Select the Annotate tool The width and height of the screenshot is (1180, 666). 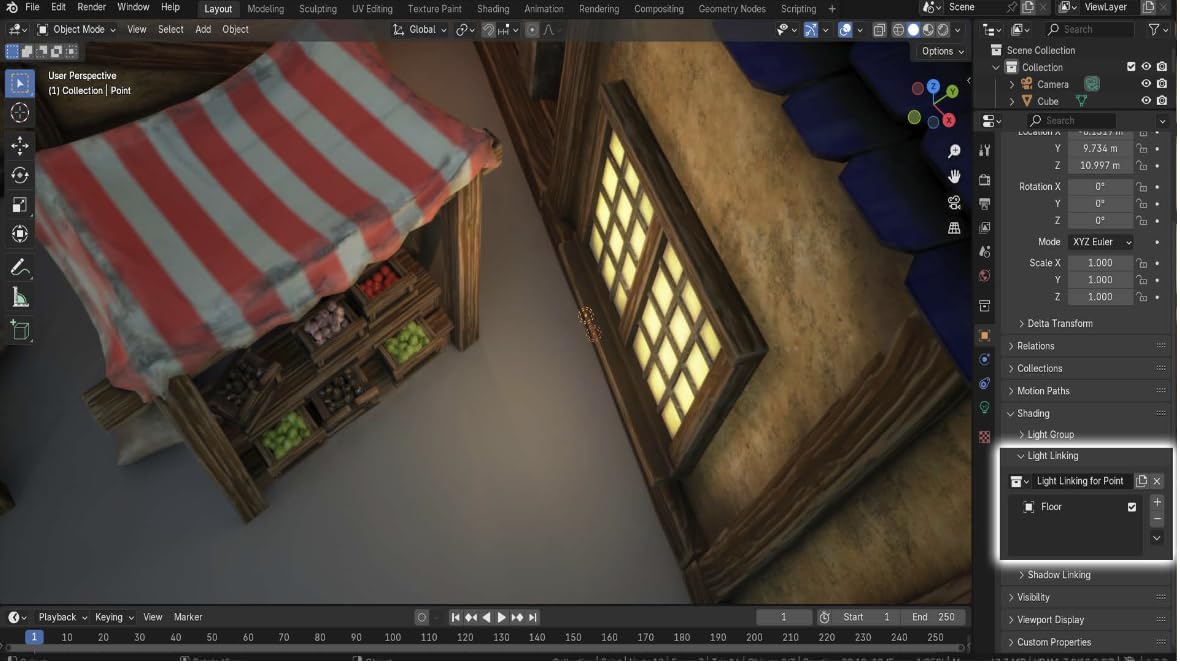pos(20,268)
